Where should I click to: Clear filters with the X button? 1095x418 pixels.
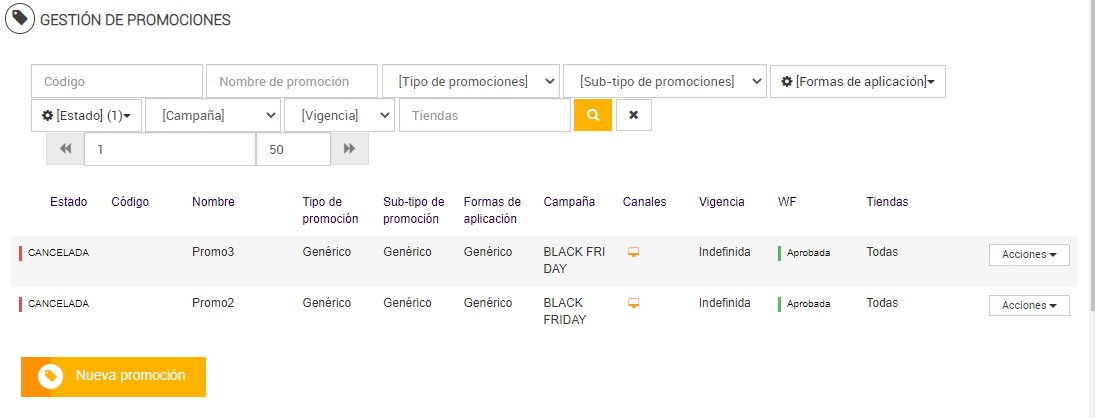[633, 115]
